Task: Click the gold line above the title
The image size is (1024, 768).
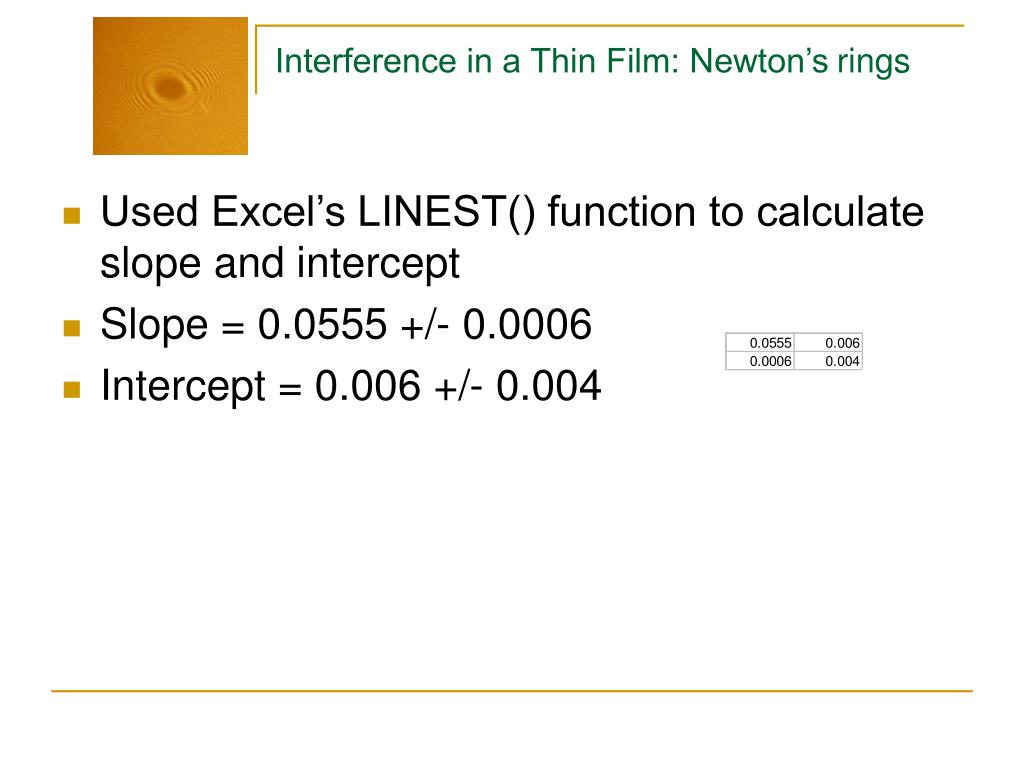Action: click(609, 25)
